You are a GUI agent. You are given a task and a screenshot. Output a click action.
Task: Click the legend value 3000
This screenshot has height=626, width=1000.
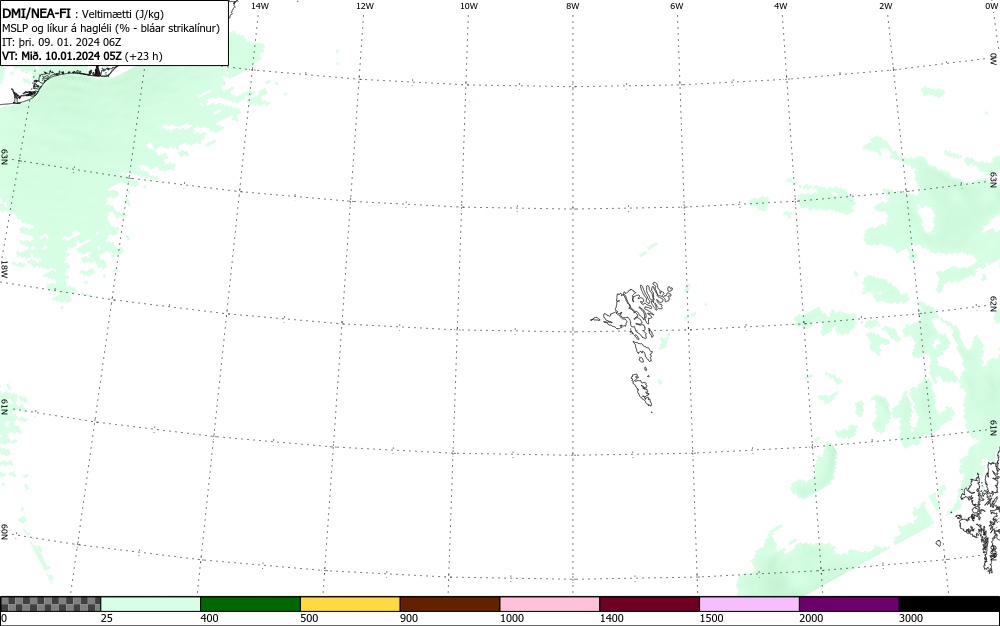click(x=911, y=618)
